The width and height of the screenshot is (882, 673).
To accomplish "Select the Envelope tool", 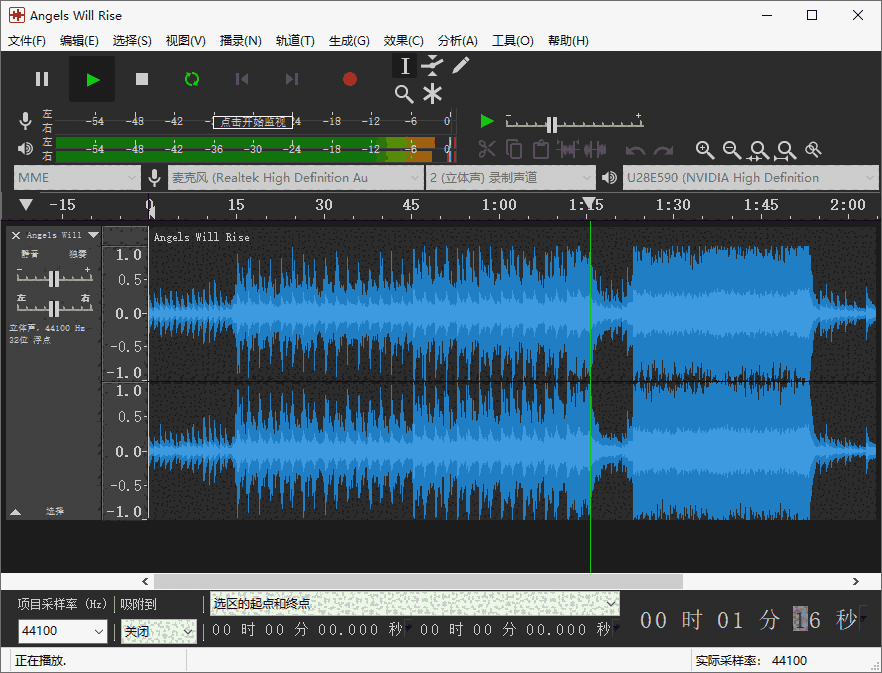I will (x=432, y=66).
